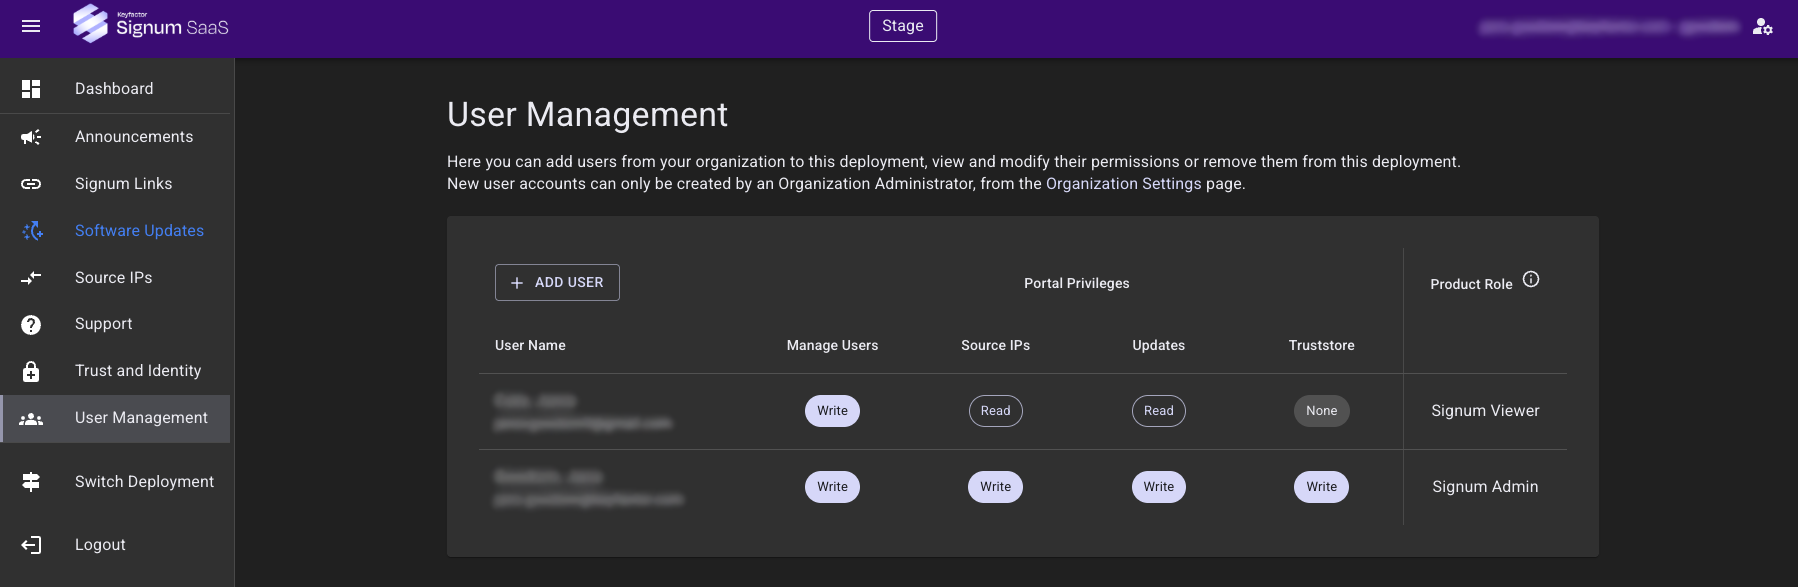This screenshot has width=1798, height=587.
Task: Toggle Source IPs Write chip for Signum Admin
Action: [995, 487]
